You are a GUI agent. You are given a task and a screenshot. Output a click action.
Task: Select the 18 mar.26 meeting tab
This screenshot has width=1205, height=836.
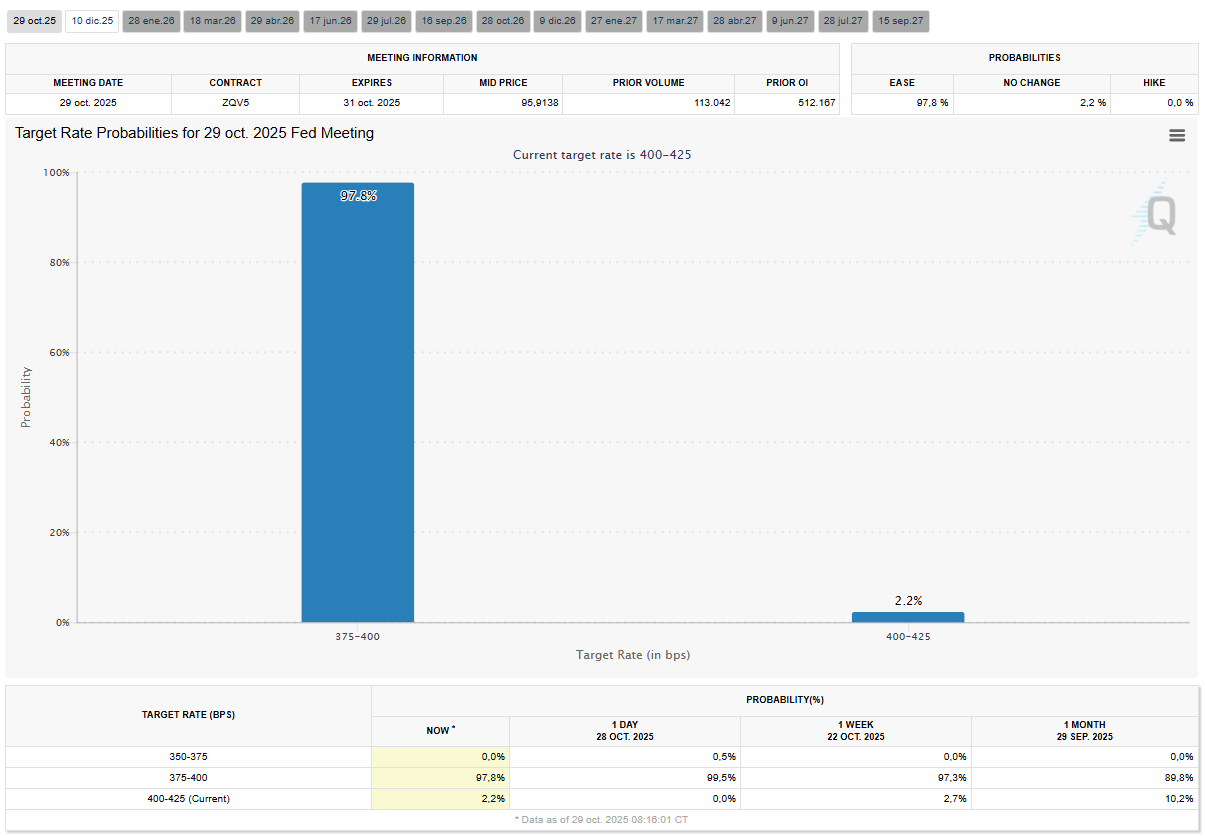click(x=212, y=21)
